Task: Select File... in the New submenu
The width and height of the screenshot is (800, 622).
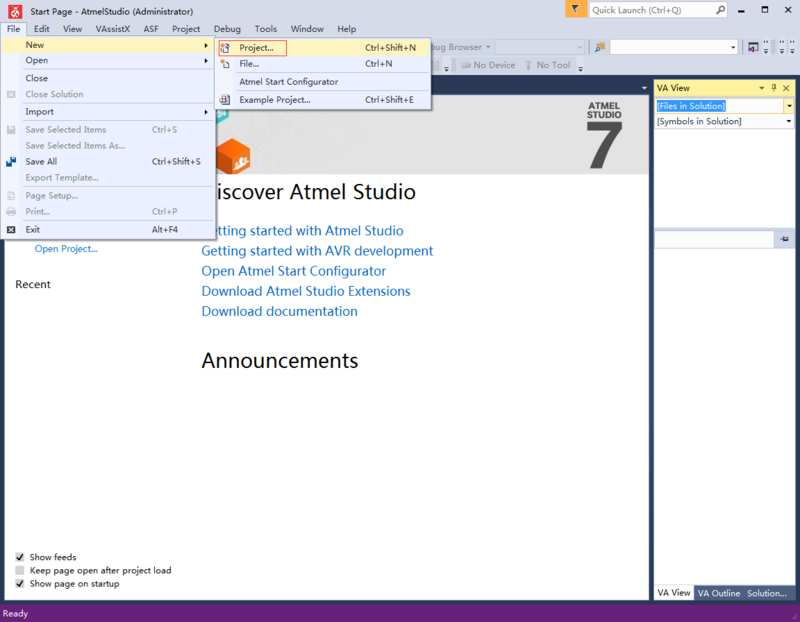Action: (x=323, y=64)
